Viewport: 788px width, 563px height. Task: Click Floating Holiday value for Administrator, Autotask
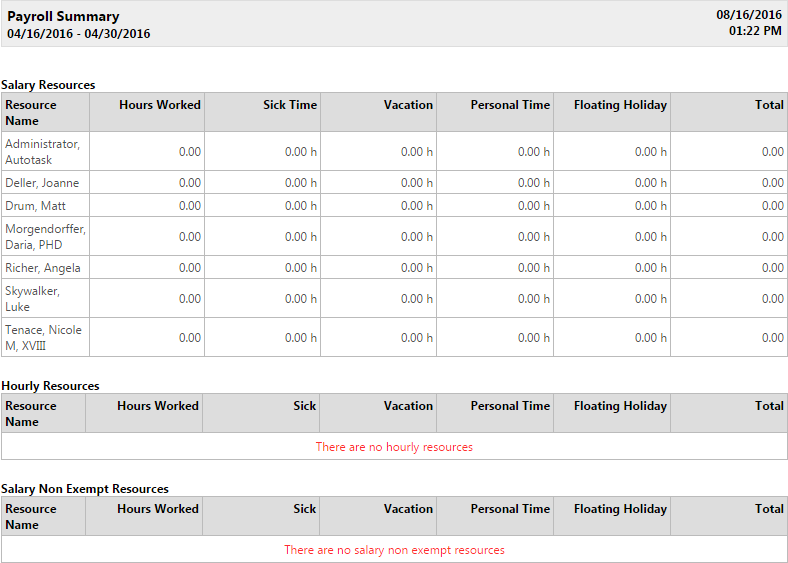[x=650, y=152]
